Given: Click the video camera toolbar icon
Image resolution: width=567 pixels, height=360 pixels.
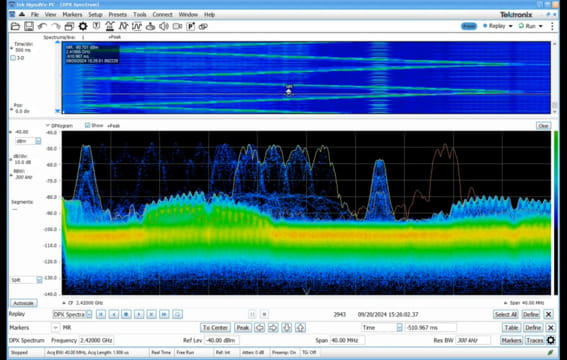Looking at the screenshot, I should coord(177,26).
